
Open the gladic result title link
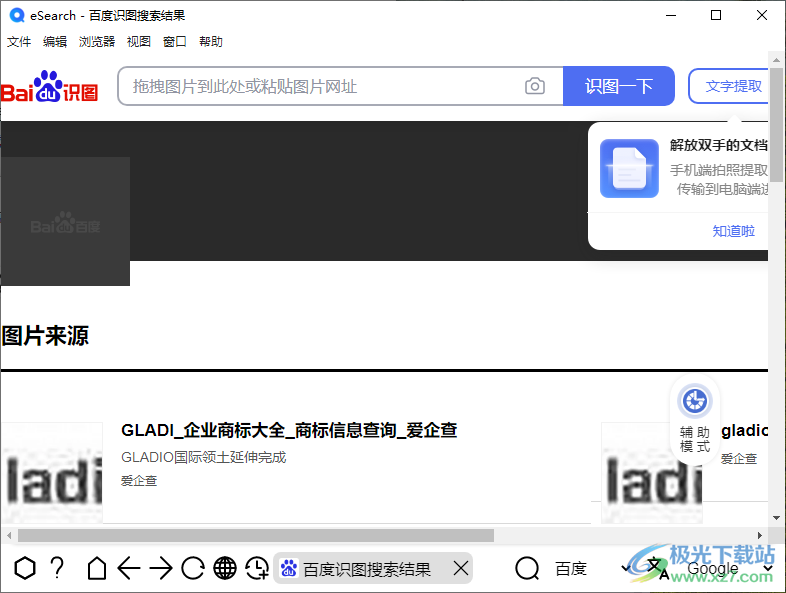pyautogui.click(x=744, y=430)
